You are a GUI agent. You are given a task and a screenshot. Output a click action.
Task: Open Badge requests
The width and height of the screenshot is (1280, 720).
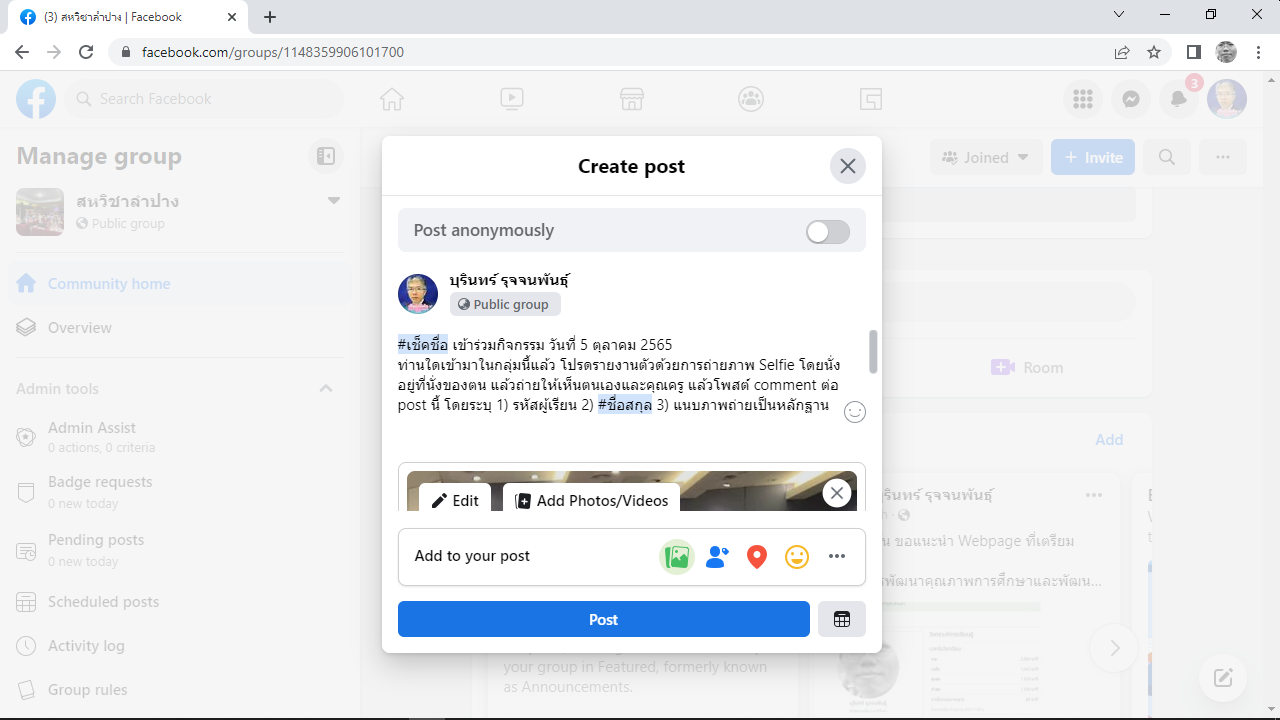[180, 492]
